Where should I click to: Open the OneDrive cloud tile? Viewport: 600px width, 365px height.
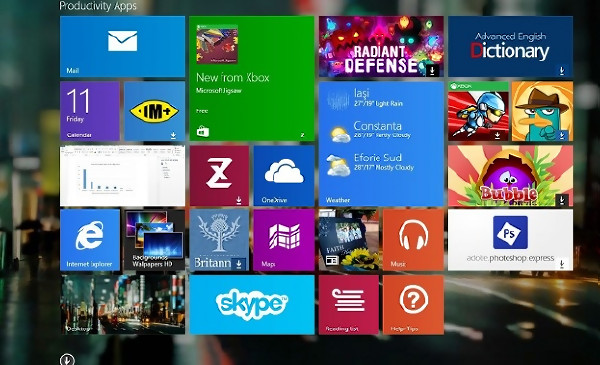click(x=284, y=176)
